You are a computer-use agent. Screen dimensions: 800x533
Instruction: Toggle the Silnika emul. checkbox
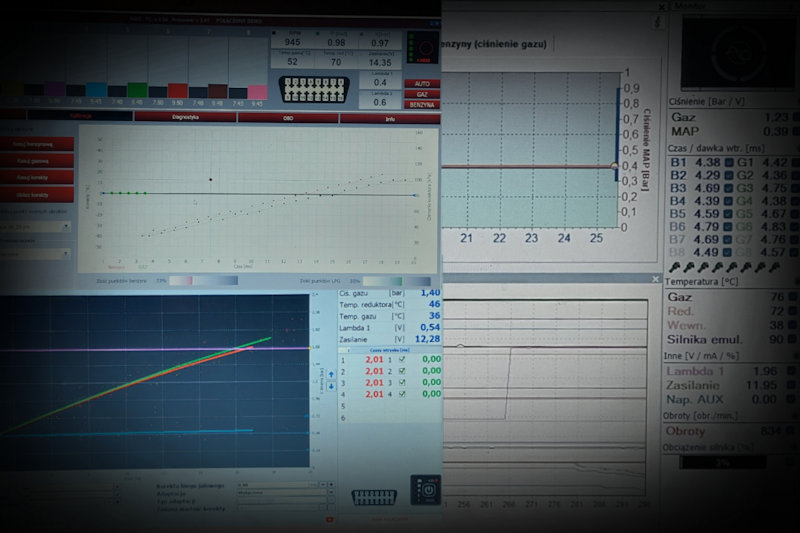click(792, 339)
